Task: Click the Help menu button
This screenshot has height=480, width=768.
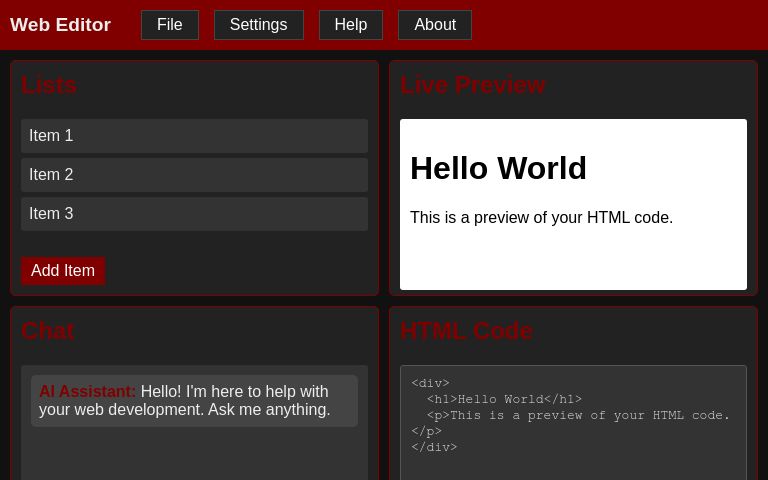Action: [350, 25]
